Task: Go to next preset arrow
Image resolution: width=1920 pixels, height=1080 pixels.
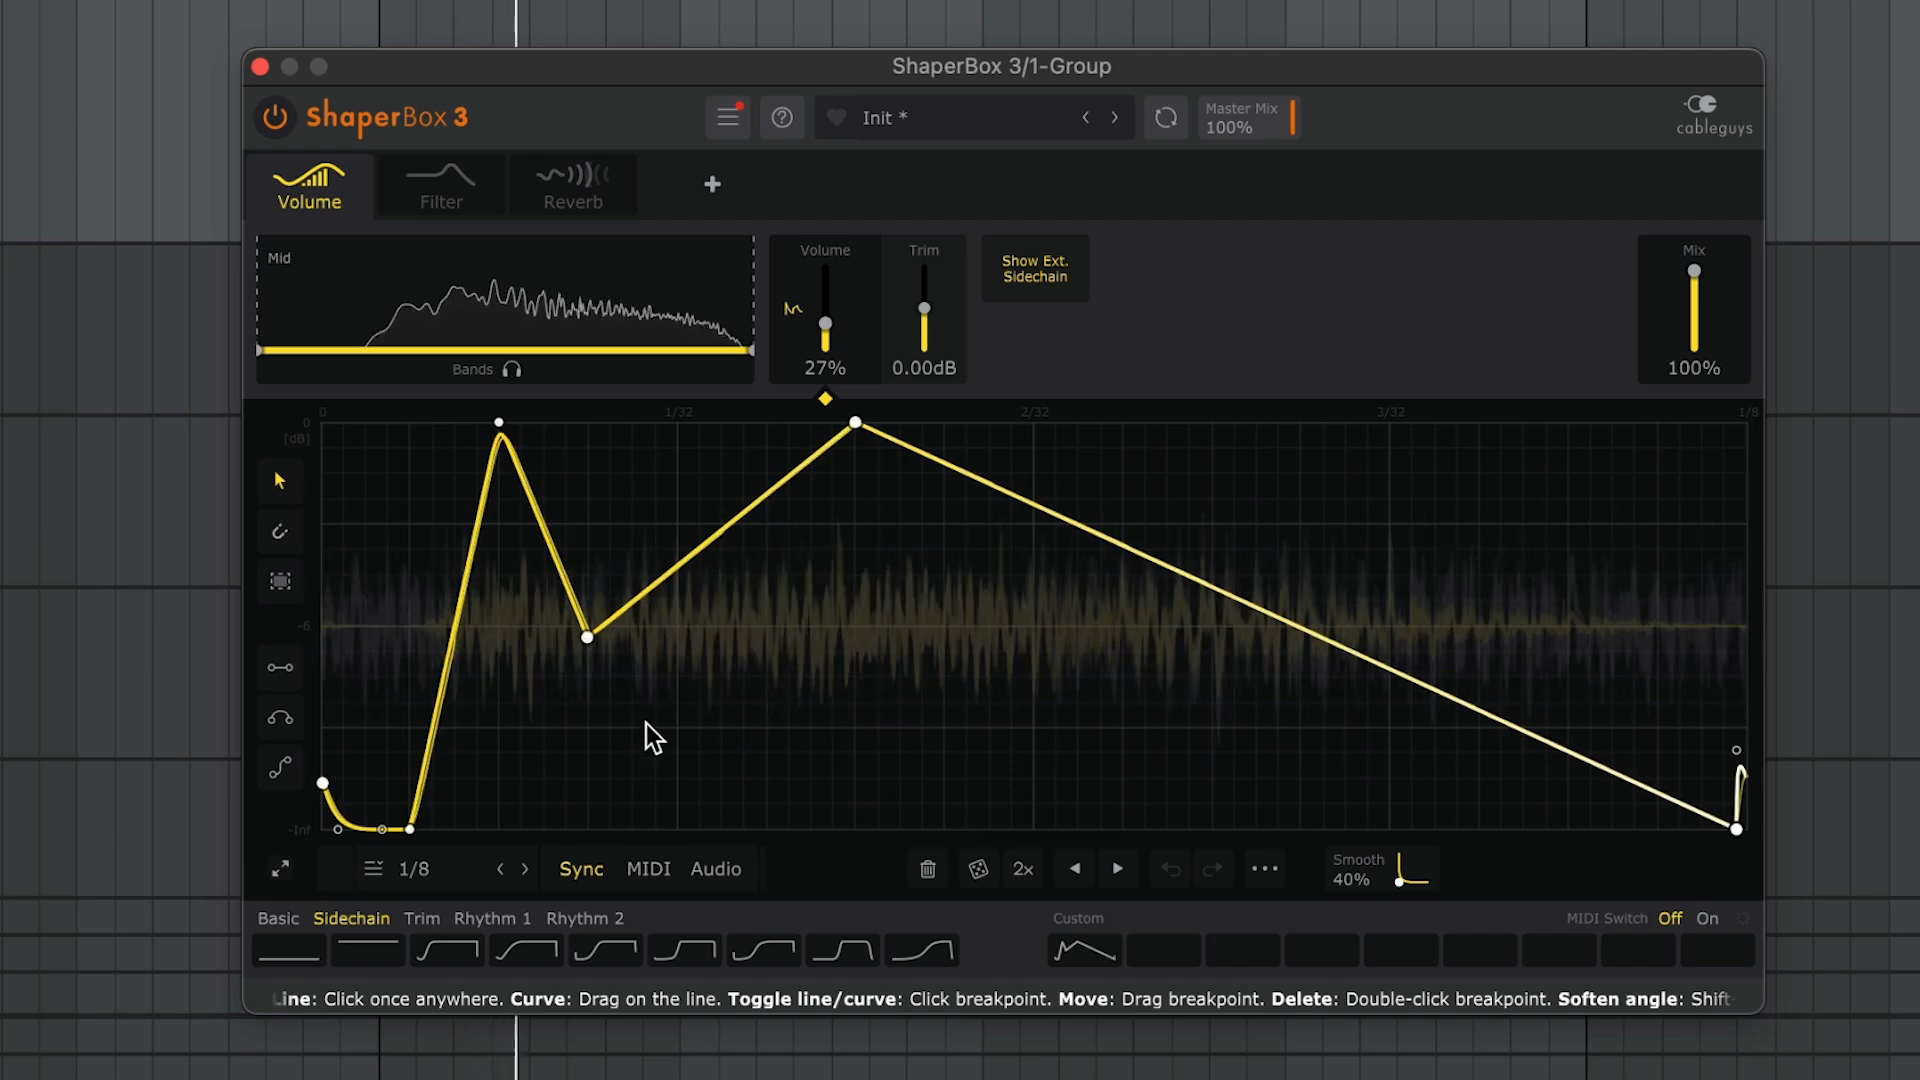Action: point(1114,118)
